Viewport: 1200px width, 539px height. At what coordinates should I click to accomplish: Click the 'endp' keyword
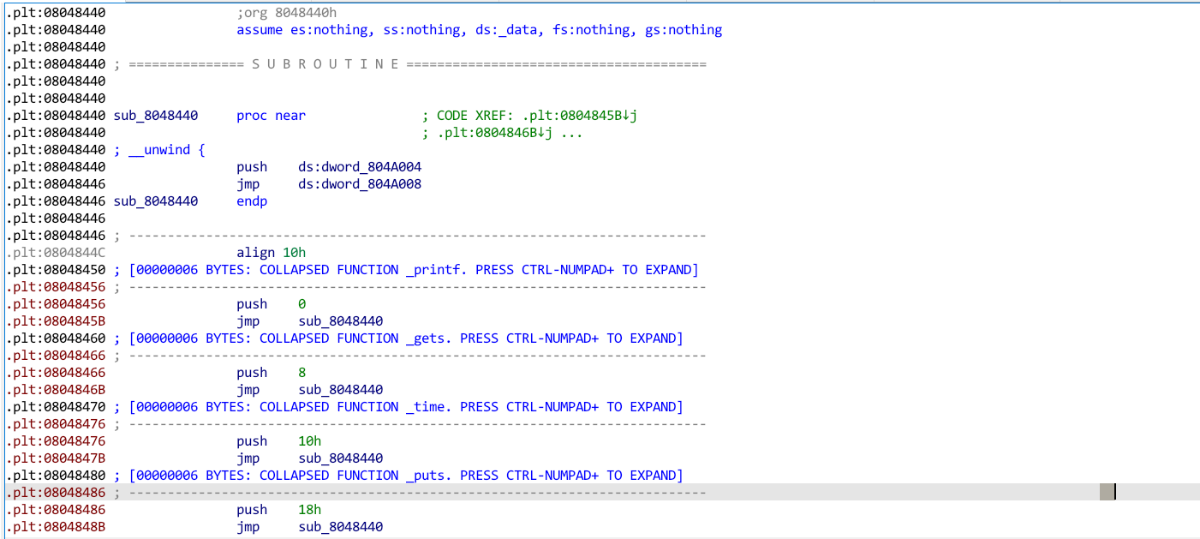252,201
